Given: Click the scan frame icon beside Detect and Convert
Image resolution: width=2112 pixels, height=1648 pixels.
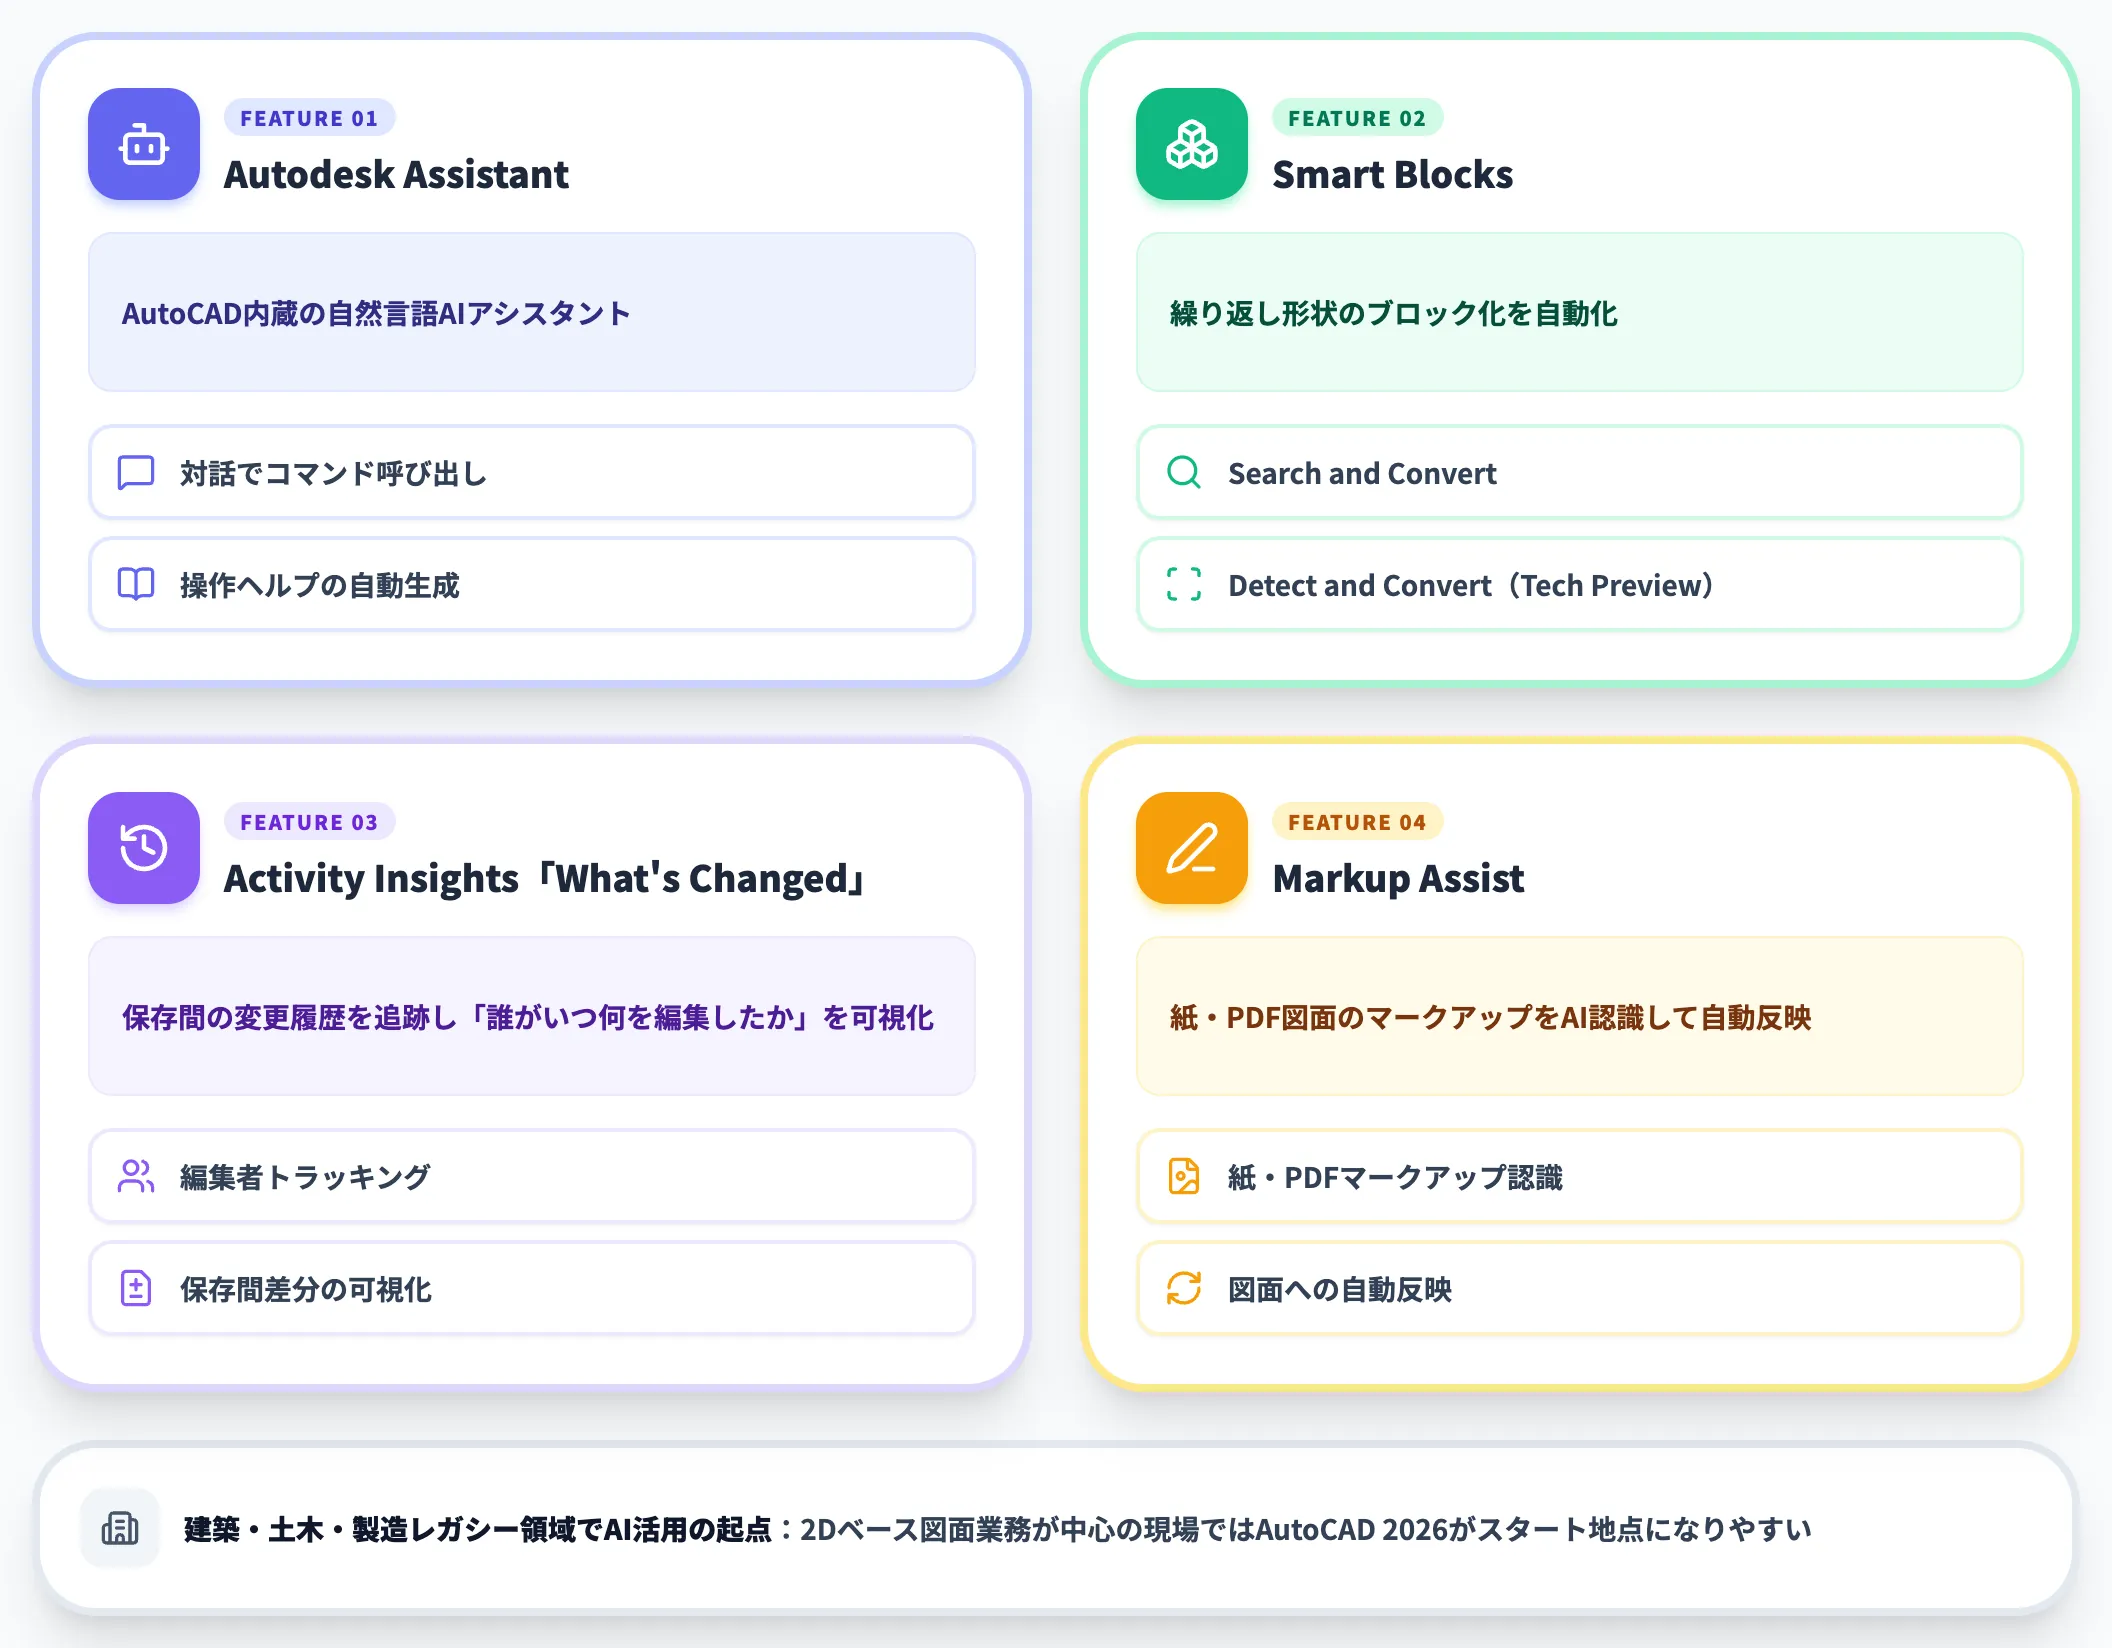Looking at the screenshot, I should click(1184, 585).
